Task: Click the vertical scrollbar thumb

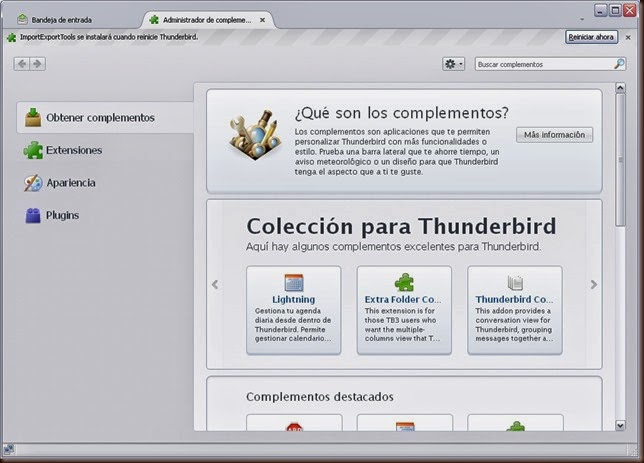Action: (620, 159)
